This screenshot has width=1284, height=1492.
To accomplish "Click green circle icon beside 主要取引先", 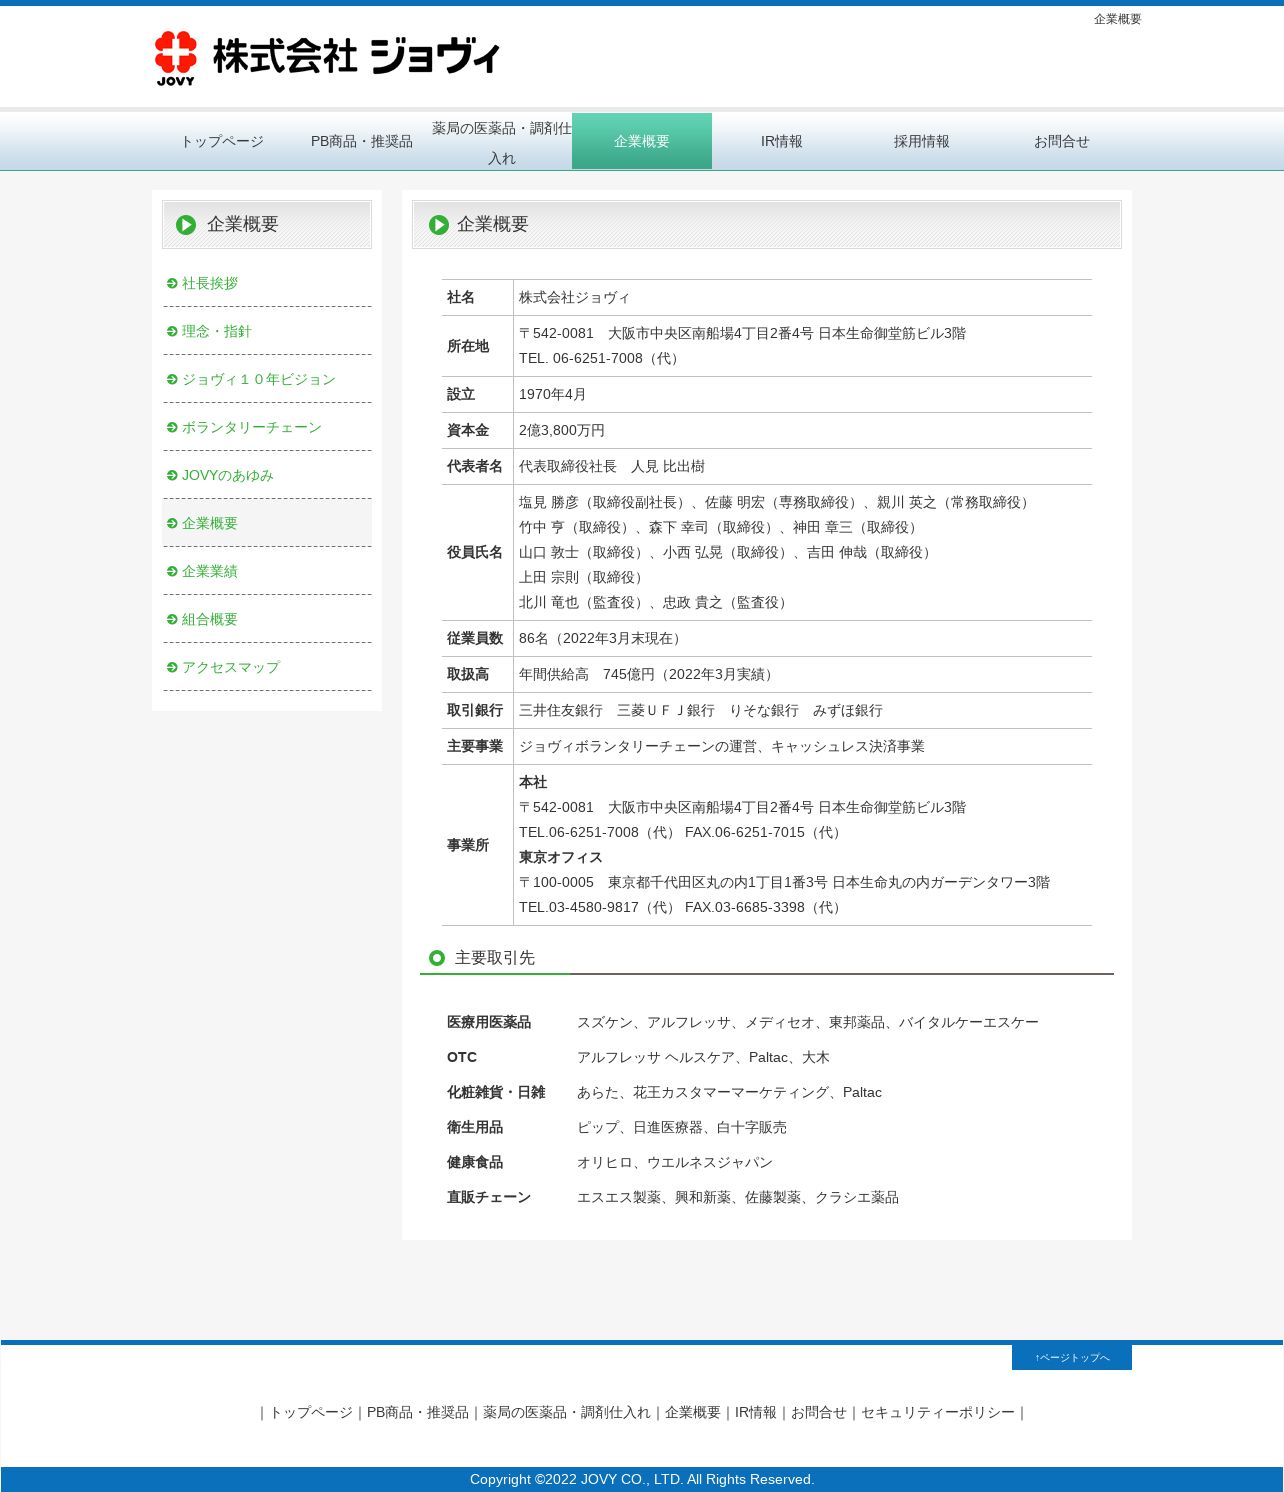I will (x=437, y=958).
